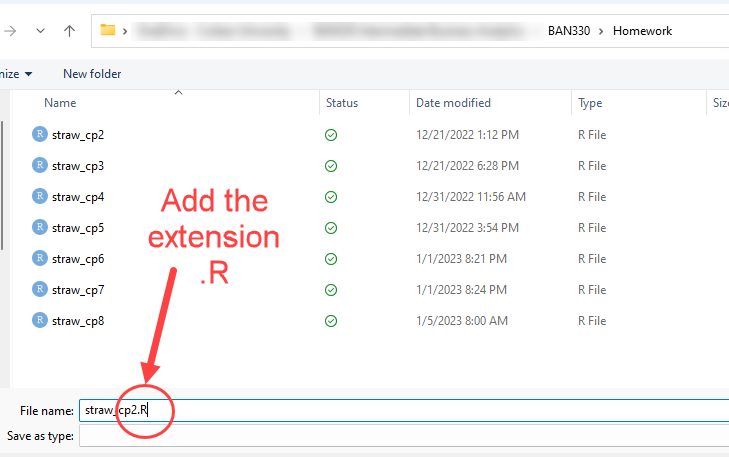The height and width of the screenshot is (457, 729).
Task: Click the R file icon for straw_cp2
Action: [x=40, y=134]
